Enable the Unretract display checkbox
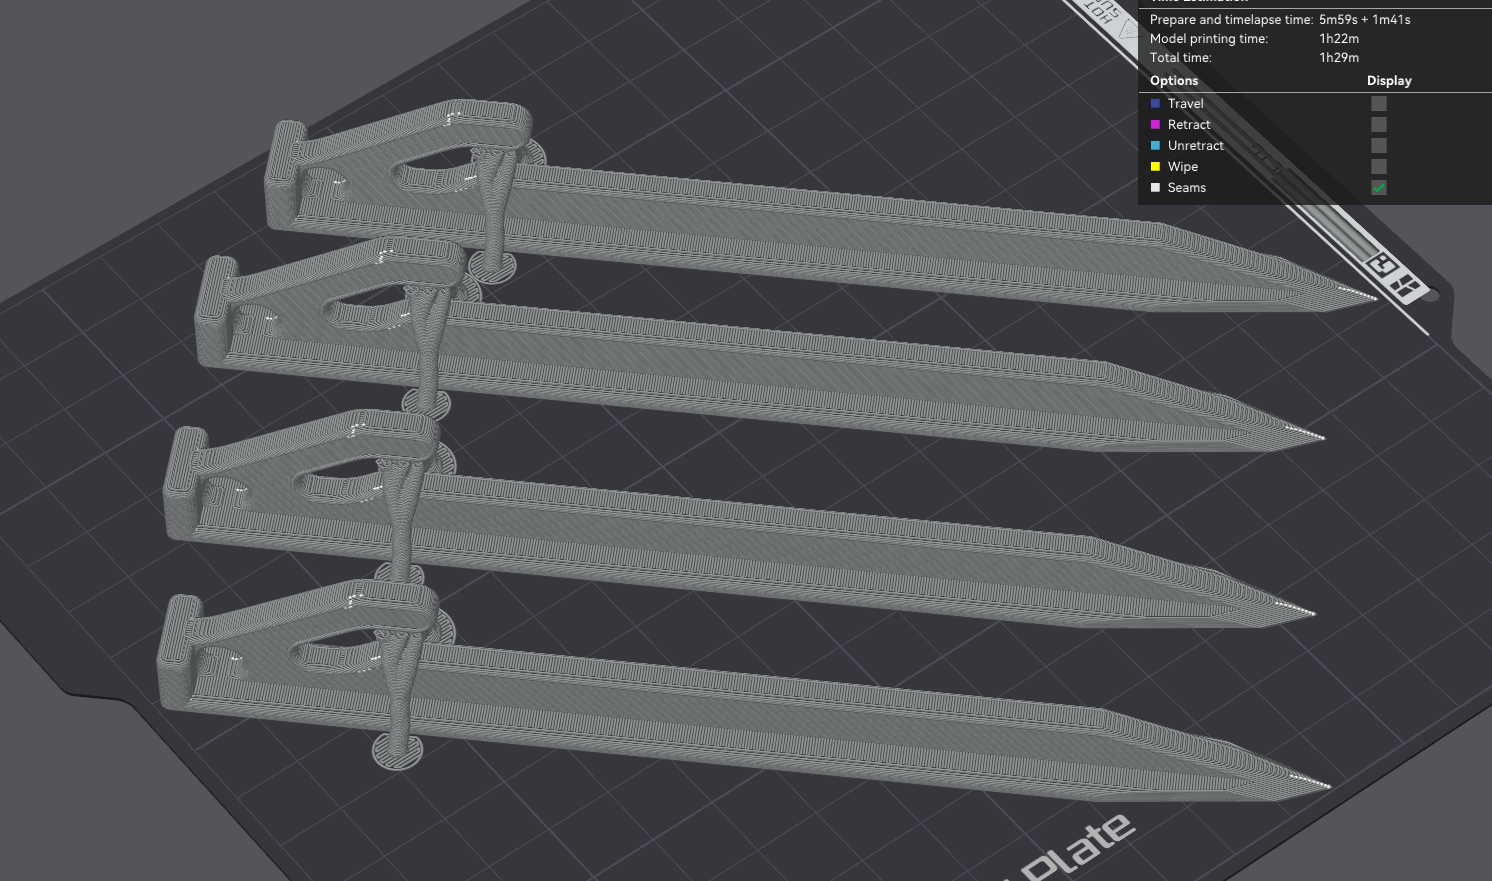1492x881 pixels. (x=1379, y=145)
